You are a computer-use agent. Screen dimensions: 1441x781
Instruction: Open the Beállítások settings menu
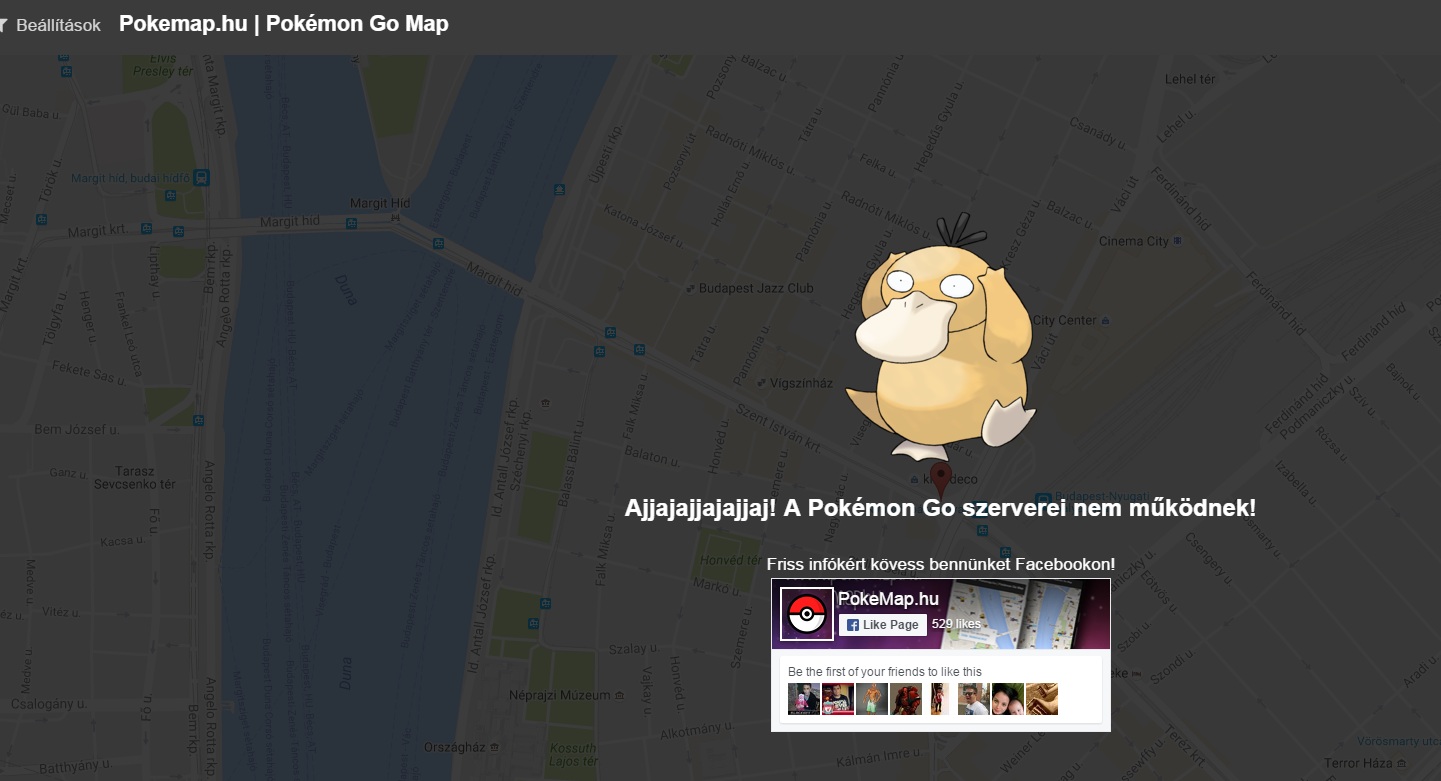(x=58, y=25)
